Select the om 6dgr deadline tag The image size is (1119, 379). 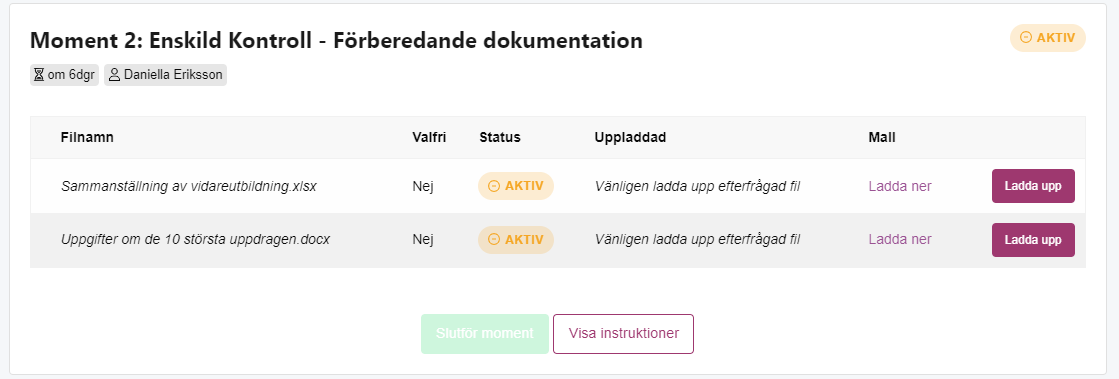tap(64, 76)
